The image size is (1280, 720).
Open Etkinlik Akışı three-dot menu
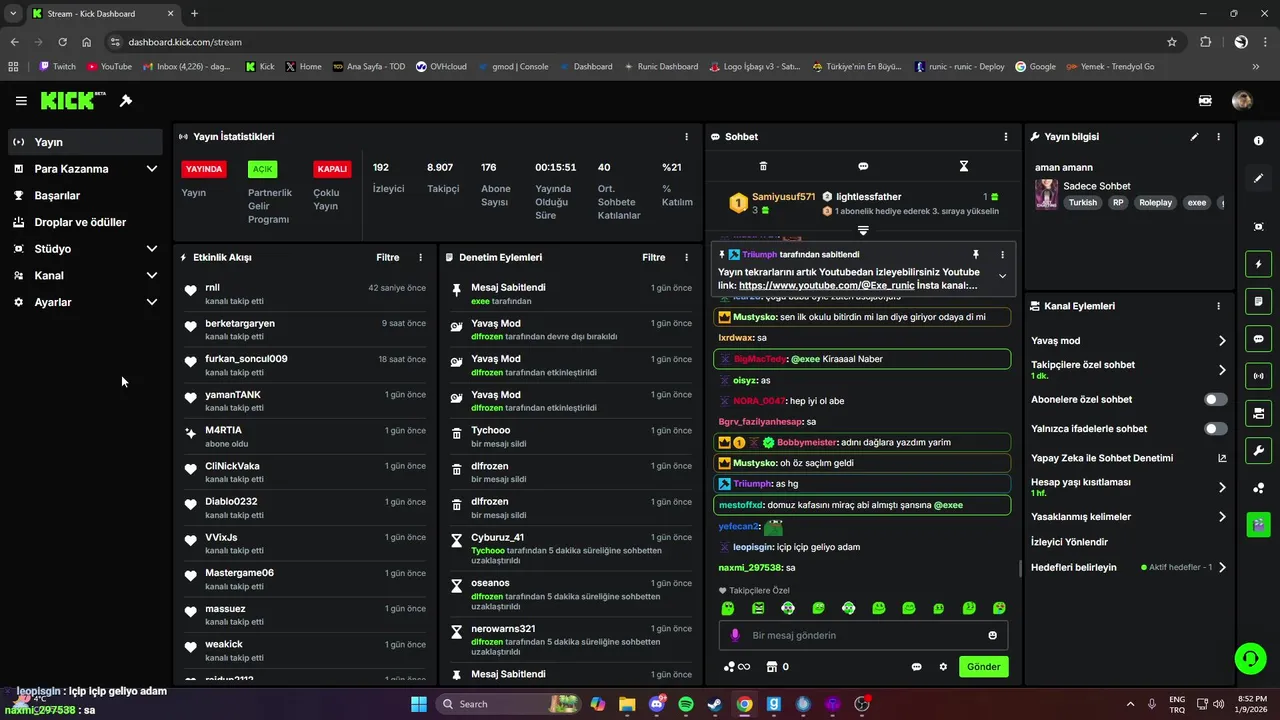click(420, 257)
